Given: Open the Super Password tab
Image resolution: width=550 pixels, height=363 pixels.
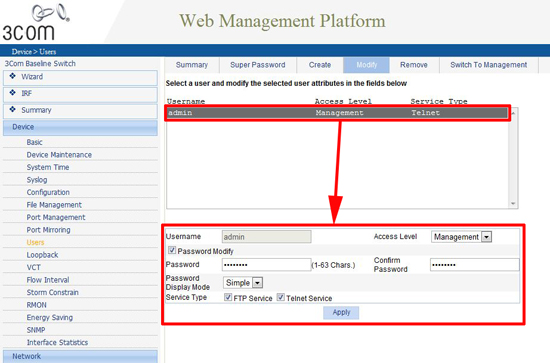Looking at the screenshot, I should (x=258, y=65).
